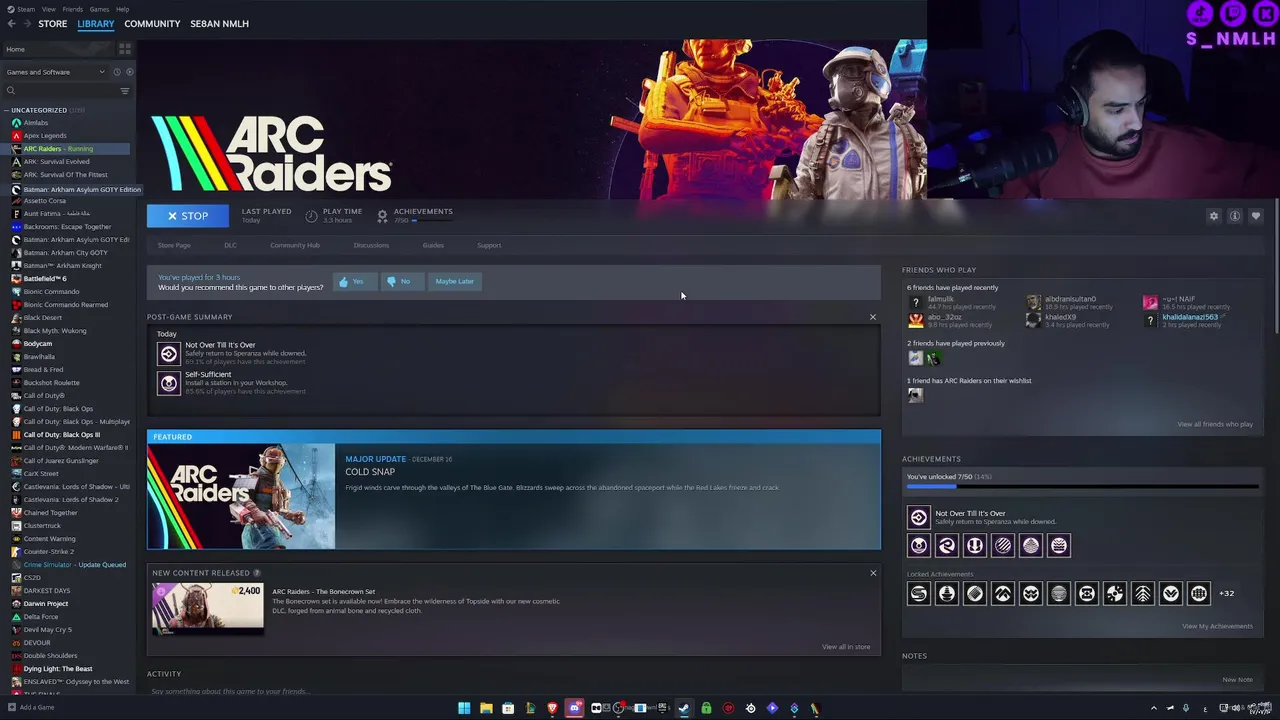Open game info icon

tap(1235, 216)
